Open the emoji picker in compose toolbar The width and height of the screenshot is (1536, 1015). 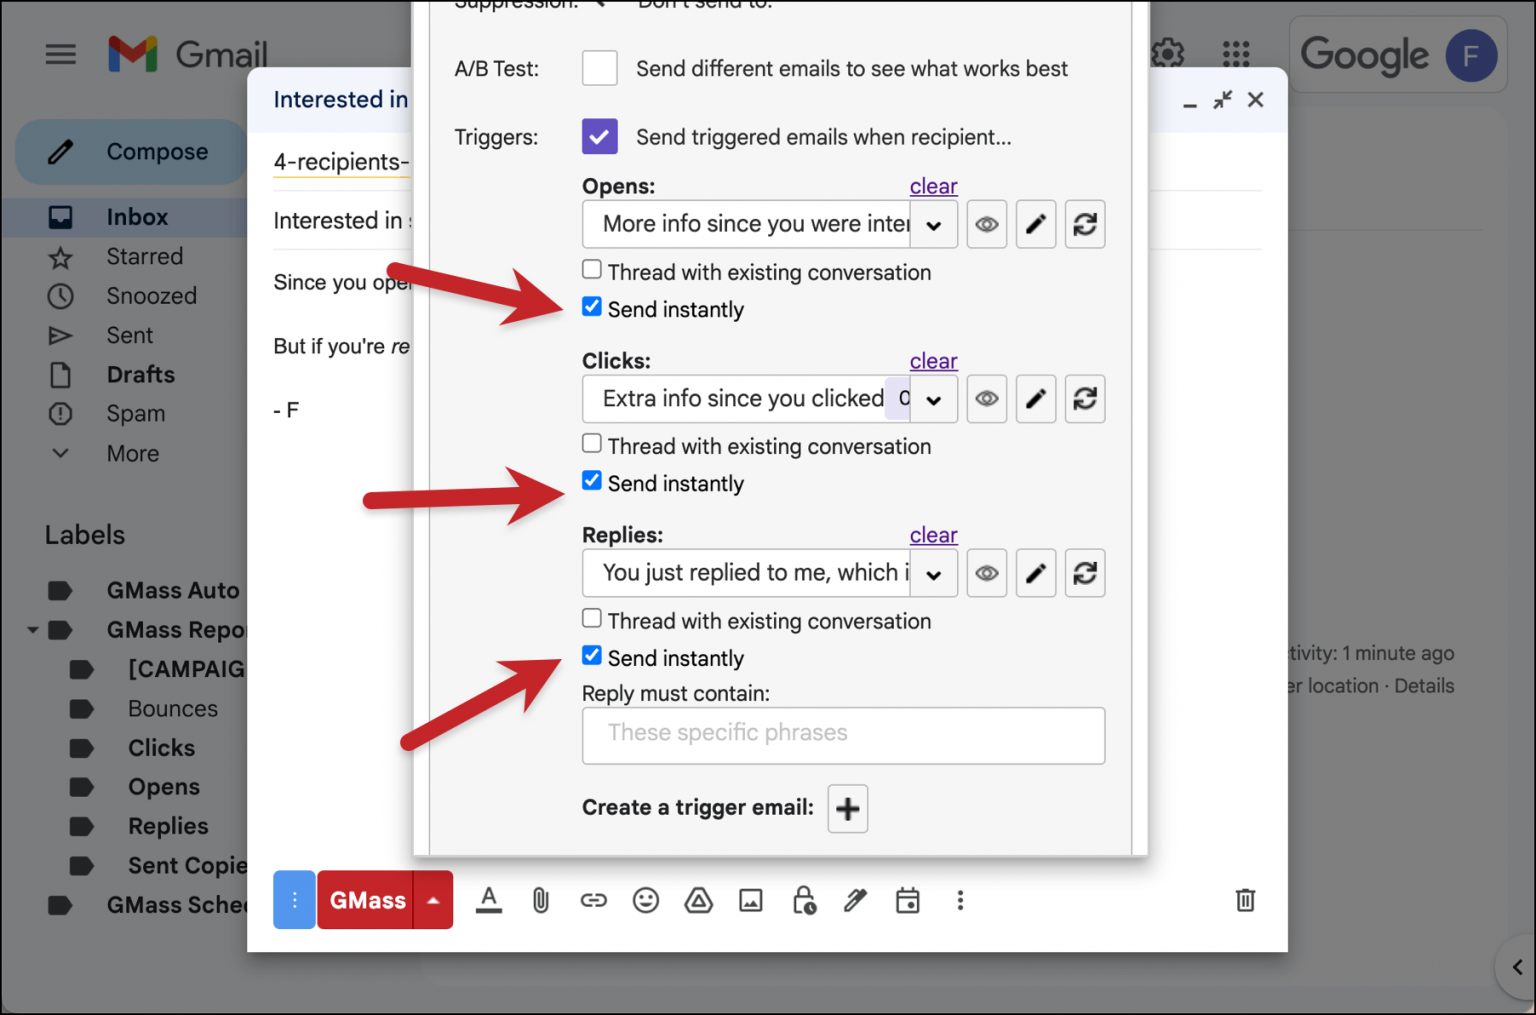click(646, 900)
